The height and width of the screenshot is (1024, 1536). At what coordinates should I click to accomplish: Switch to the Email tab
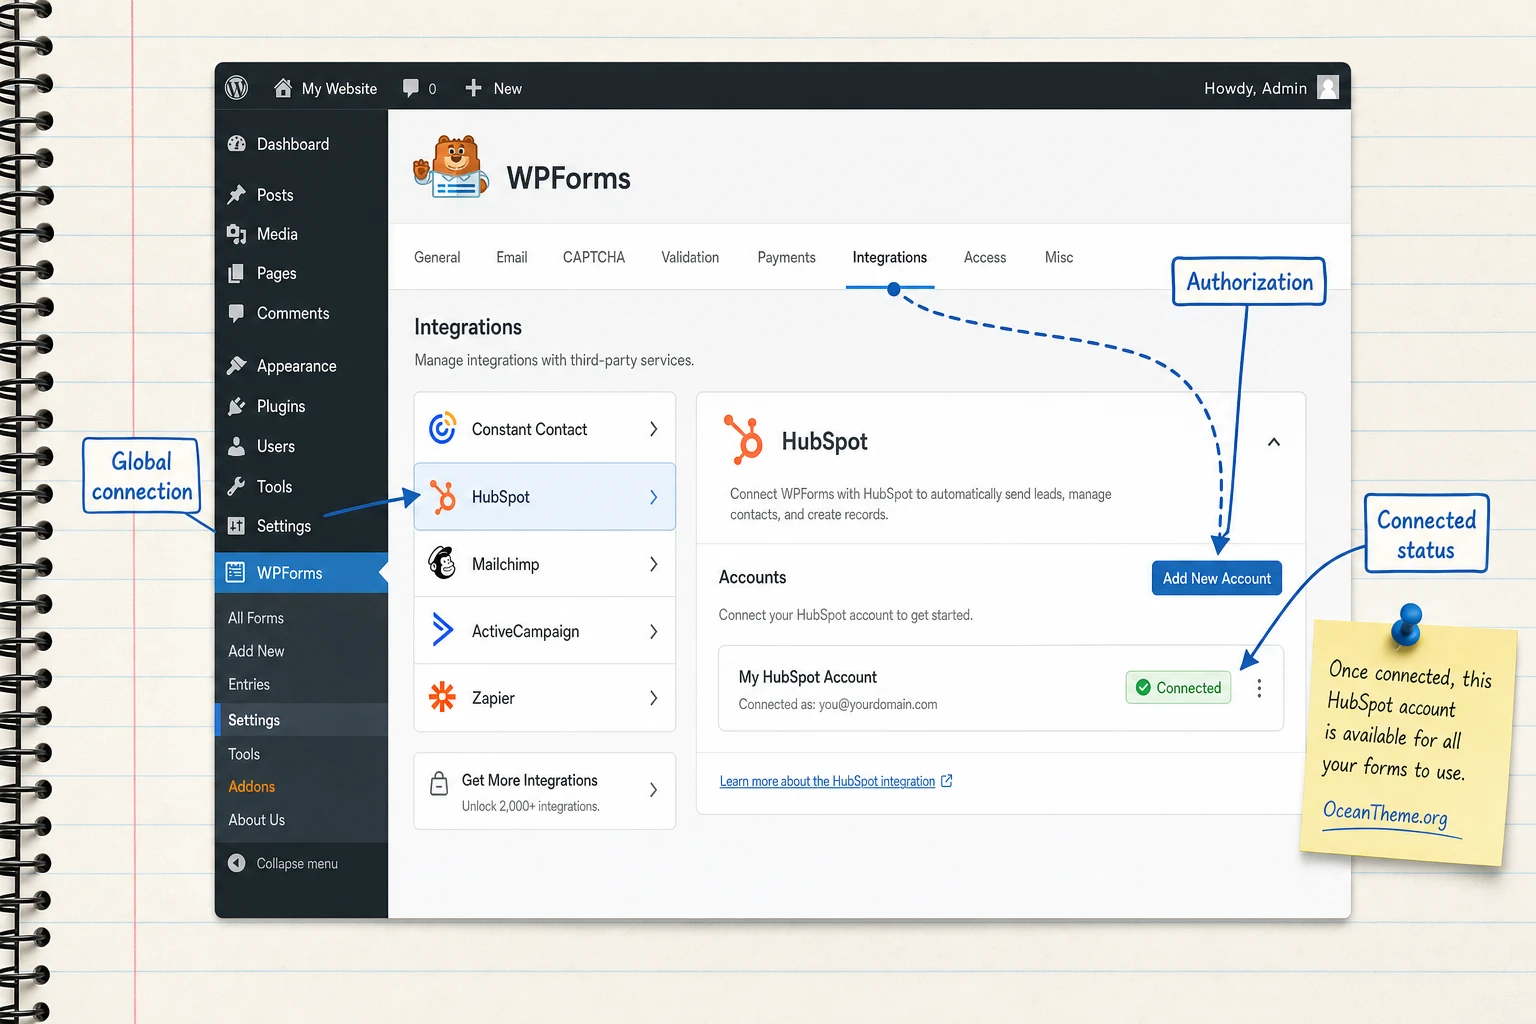(512, 257)
